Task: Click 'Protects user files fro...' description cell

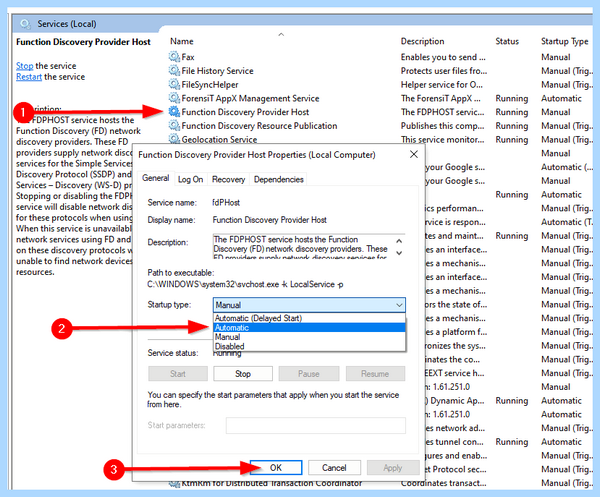Action: [x=444, y=71]
